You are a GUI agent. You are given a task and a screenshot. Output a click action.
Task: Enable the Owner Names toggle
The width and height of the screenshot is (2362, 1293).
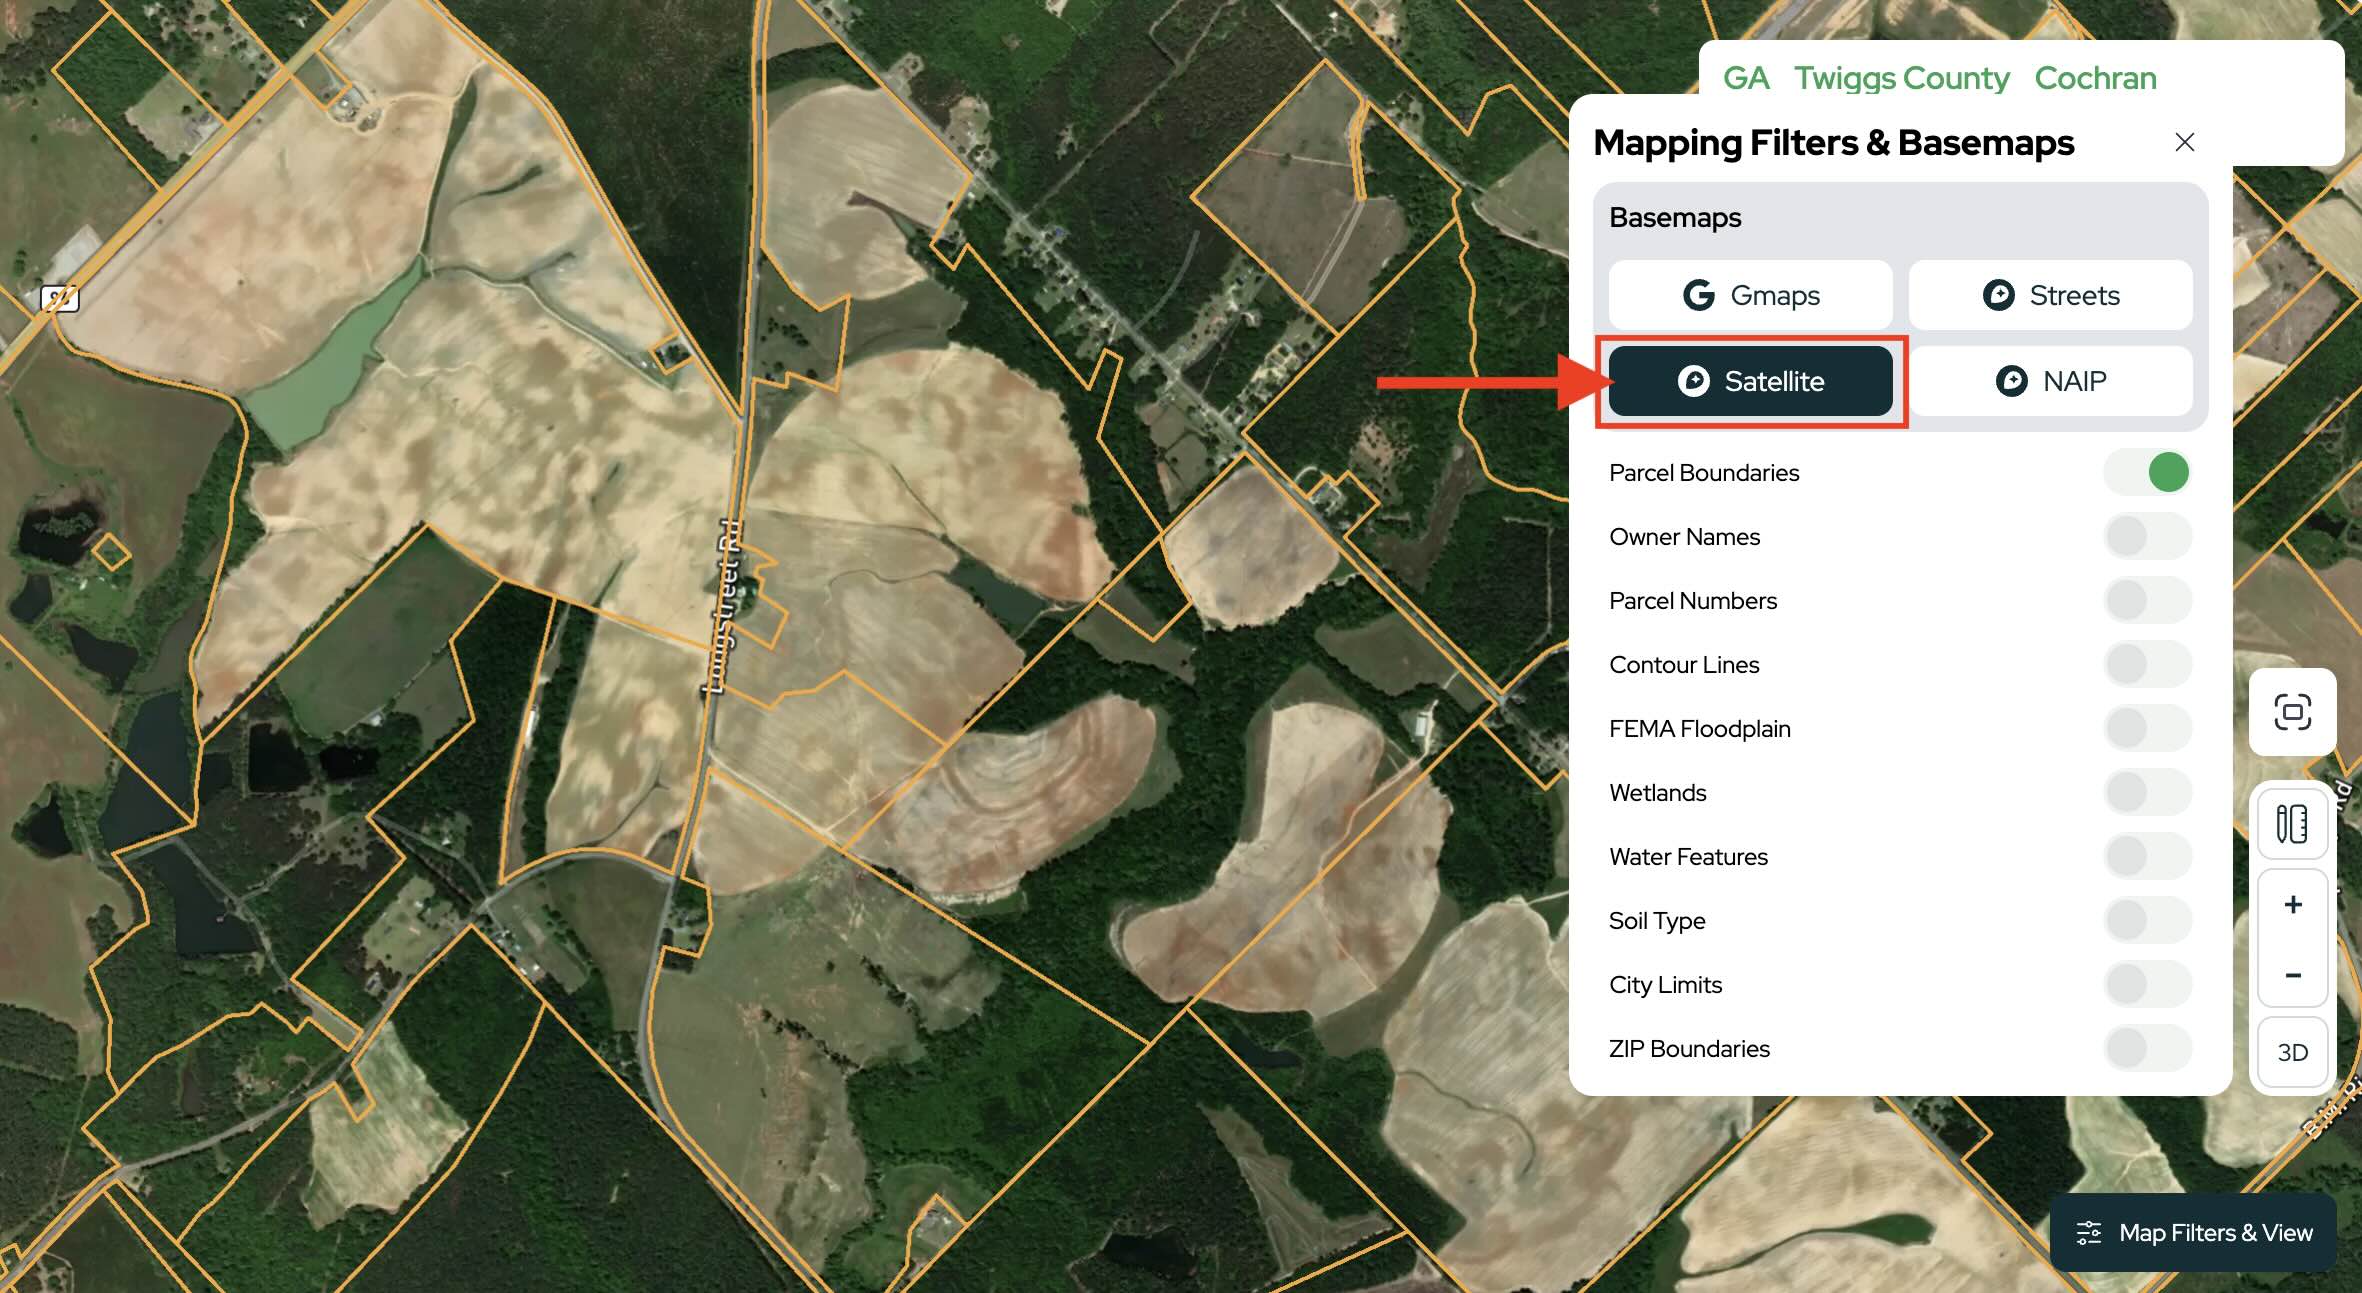pyautogui.click(x=2147, y=537)
